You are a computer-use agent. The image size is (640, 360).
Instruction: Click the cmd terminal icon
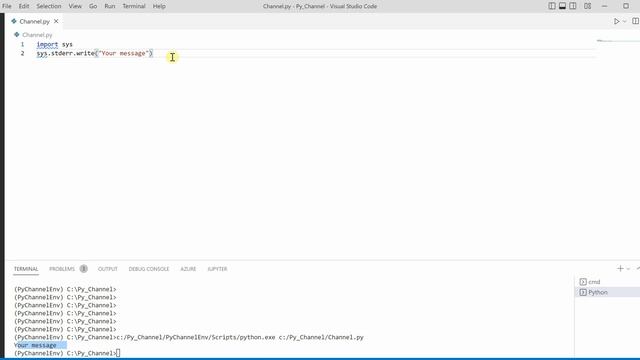coord(583,282)
